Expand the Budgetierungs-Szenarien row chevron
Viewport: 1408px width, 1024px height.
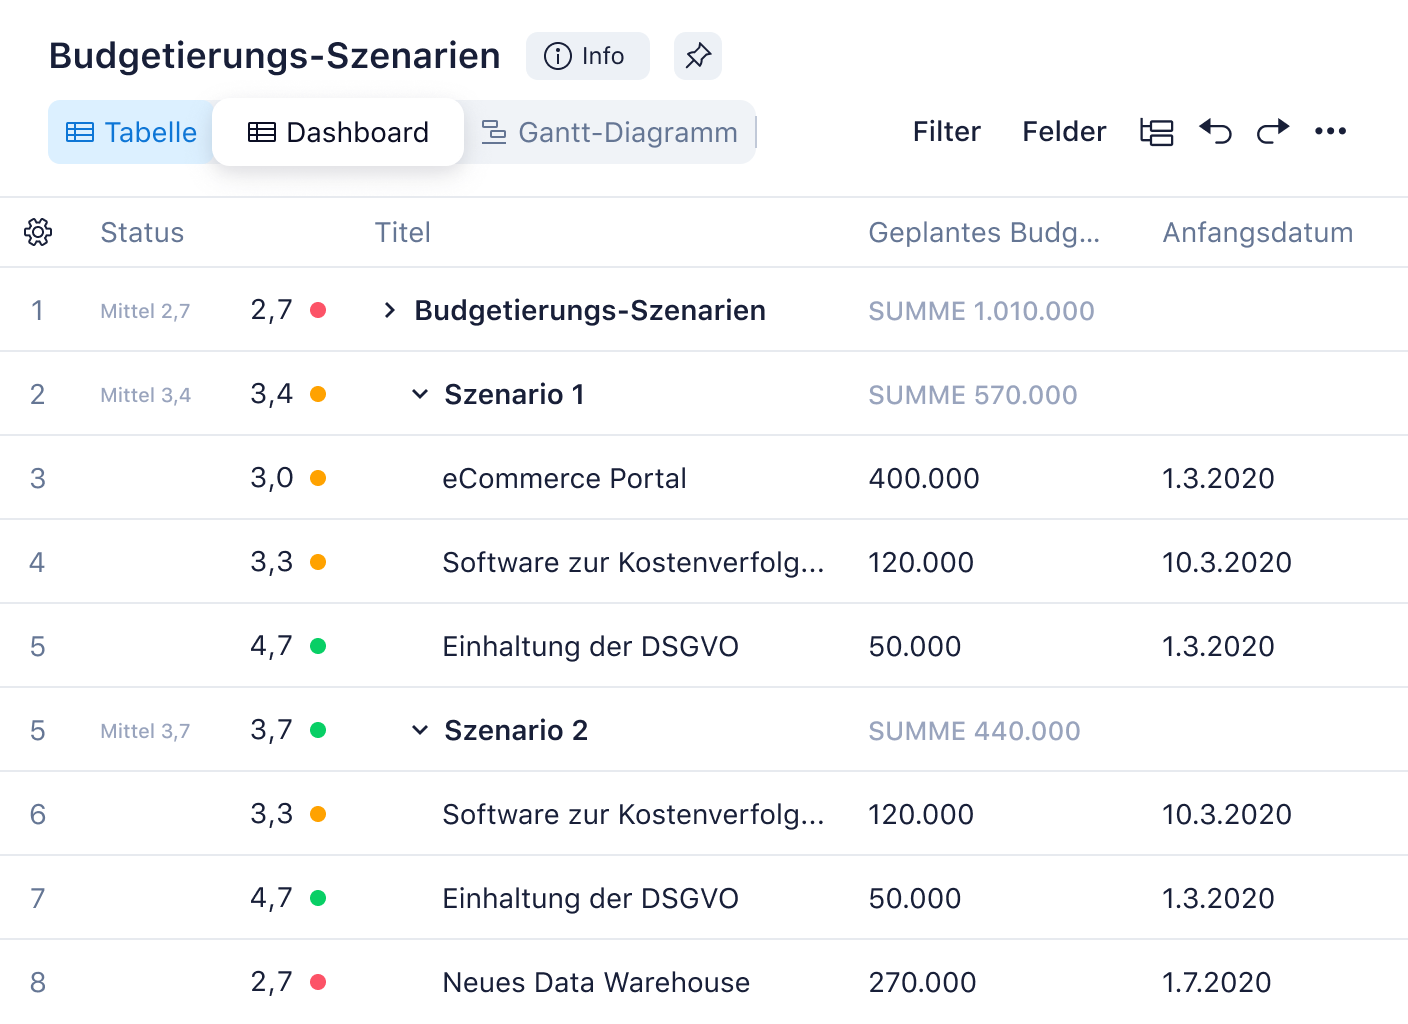click(390, 311)
